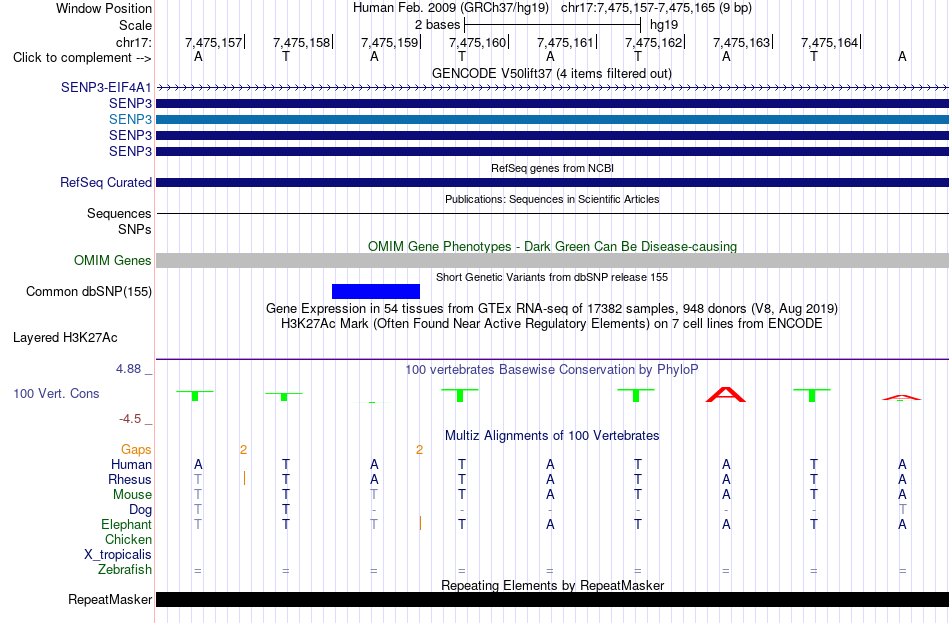
Task: Click 'Click to complement -->' label
Action: 82,58
